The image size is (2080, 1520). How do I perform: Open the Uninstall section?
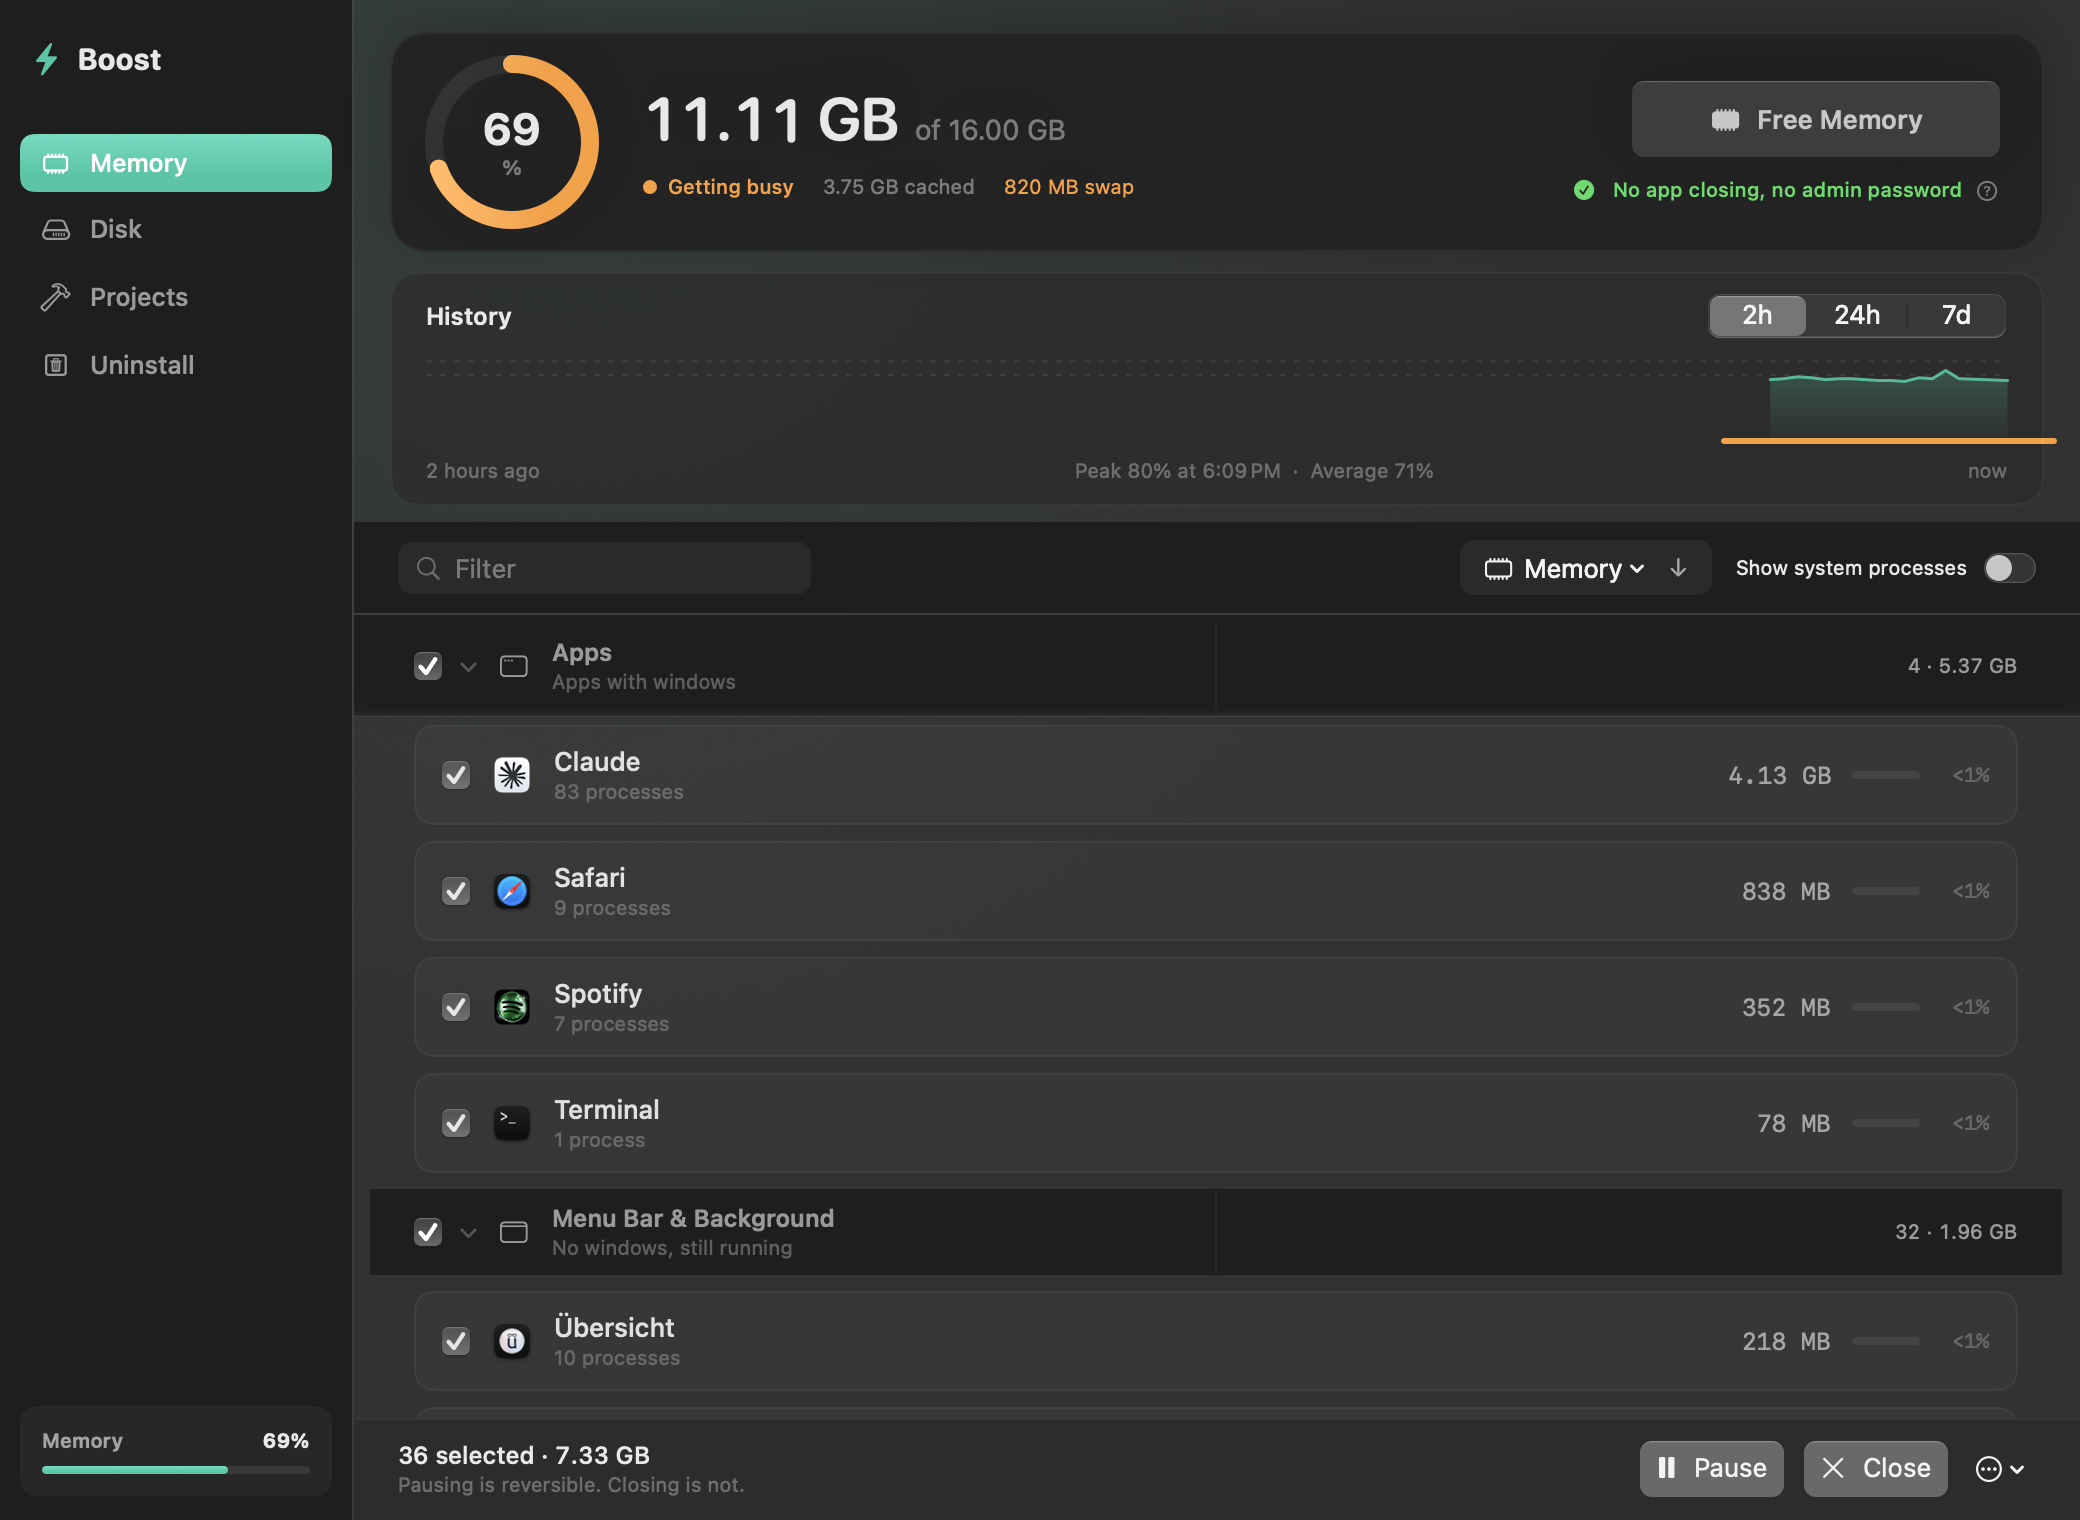[176, 365]
